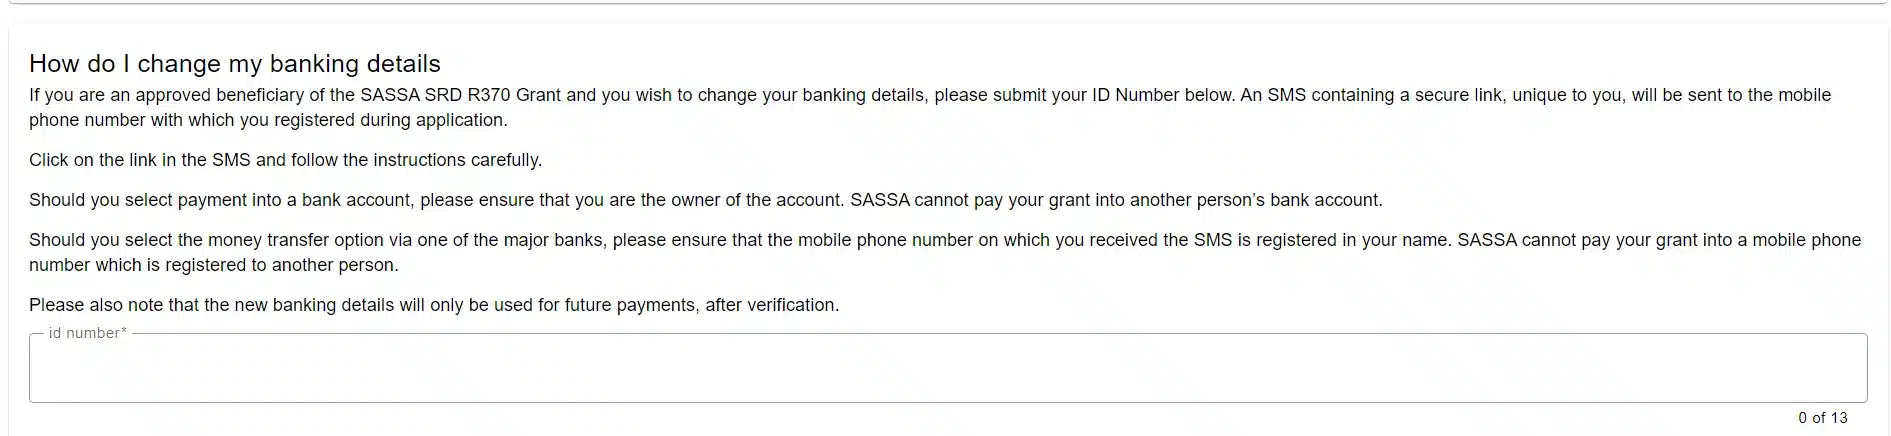This screenshot has height=436, width=1891.
Task: Click the words "major banks"
Action: (x=554, y=240)
